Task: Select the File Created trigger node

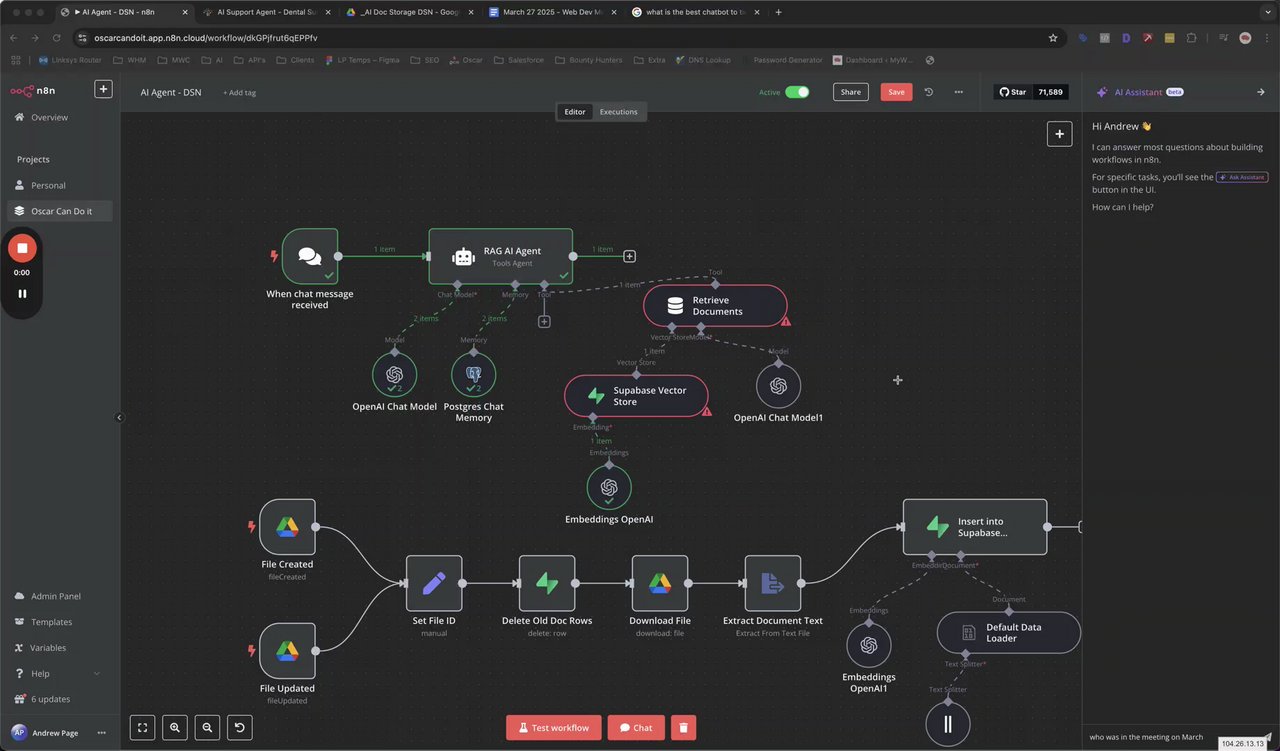Action: point(288,527)
